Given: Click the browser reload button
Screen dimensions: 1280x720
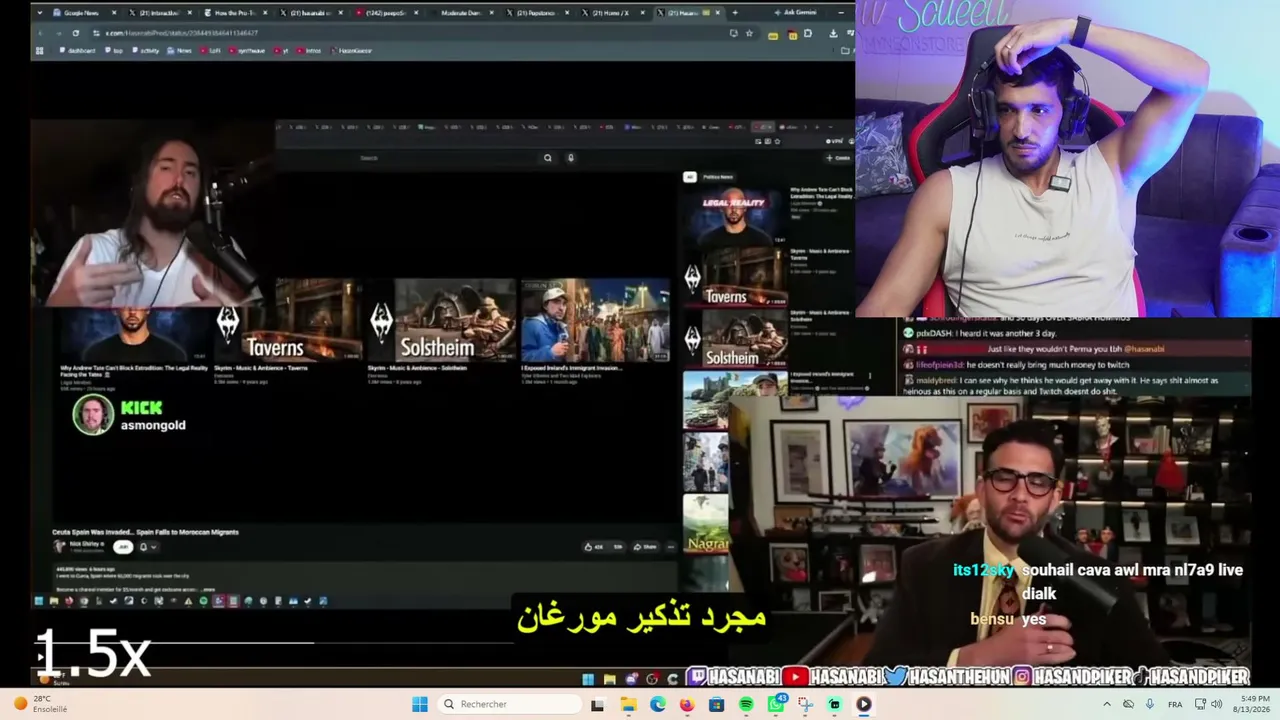Looking at the screenshot, I should pos(75,33).
